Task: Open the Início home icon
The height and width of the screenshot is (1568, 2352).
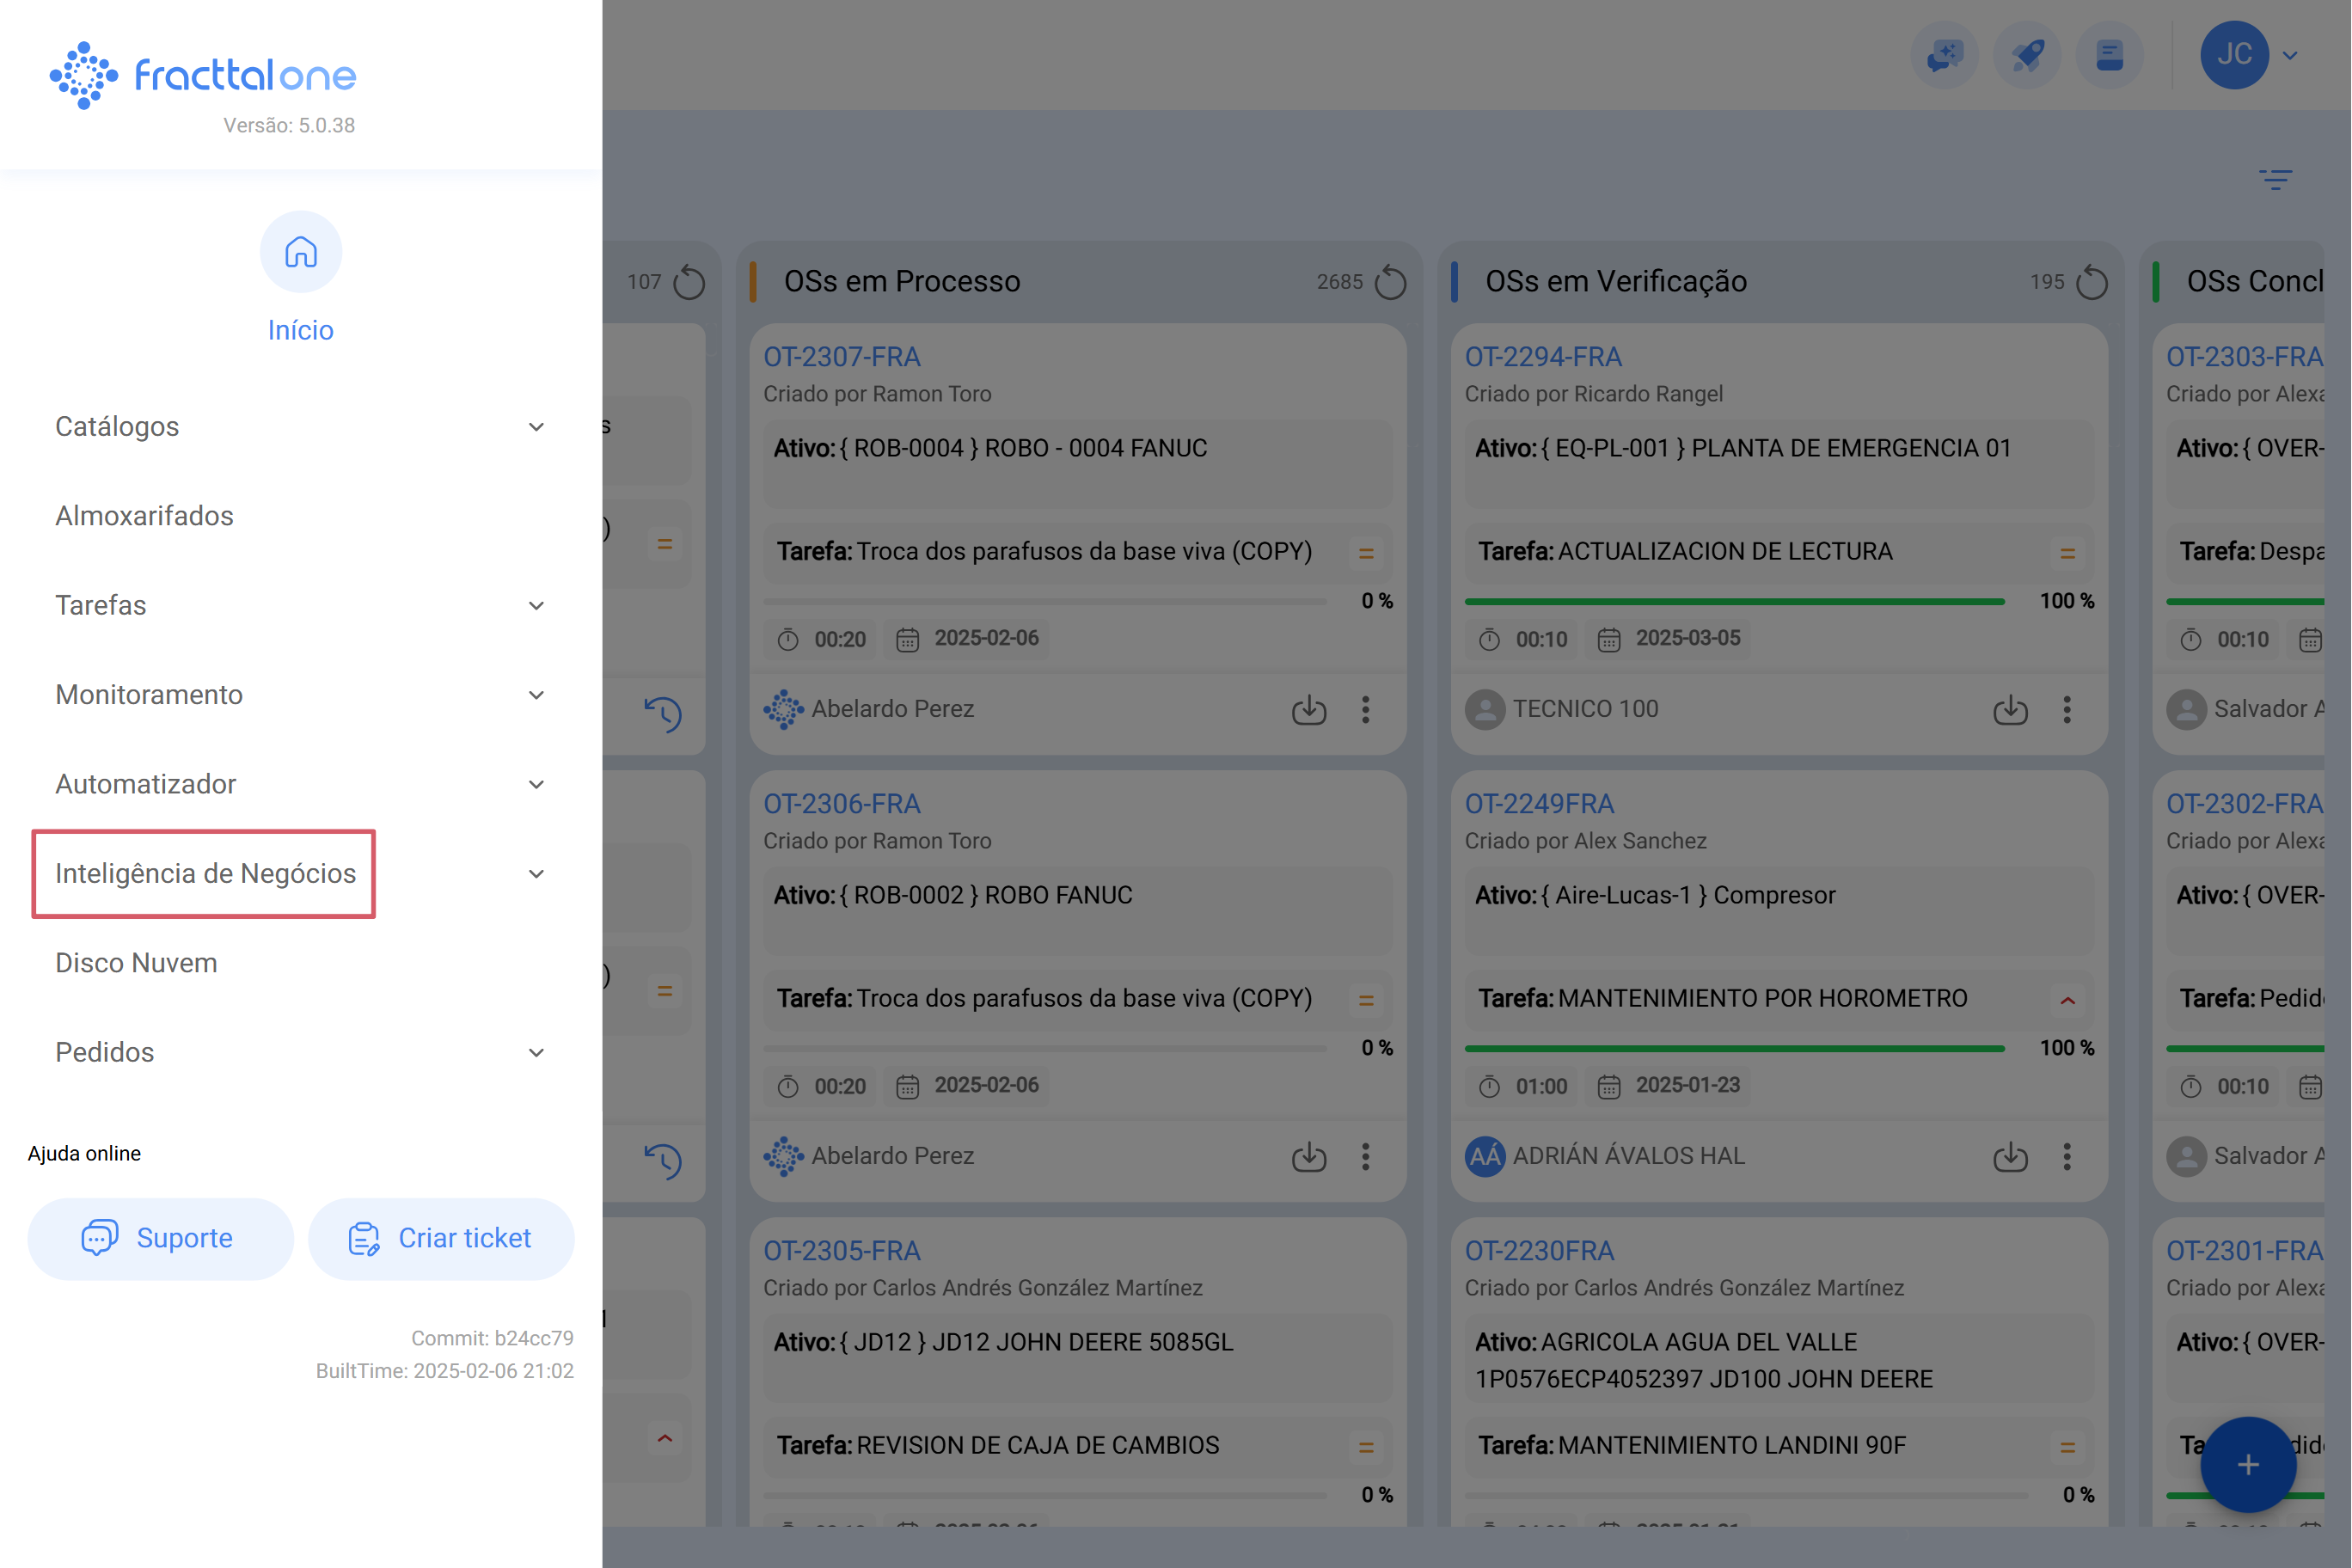Action: (x=301, y=251)
